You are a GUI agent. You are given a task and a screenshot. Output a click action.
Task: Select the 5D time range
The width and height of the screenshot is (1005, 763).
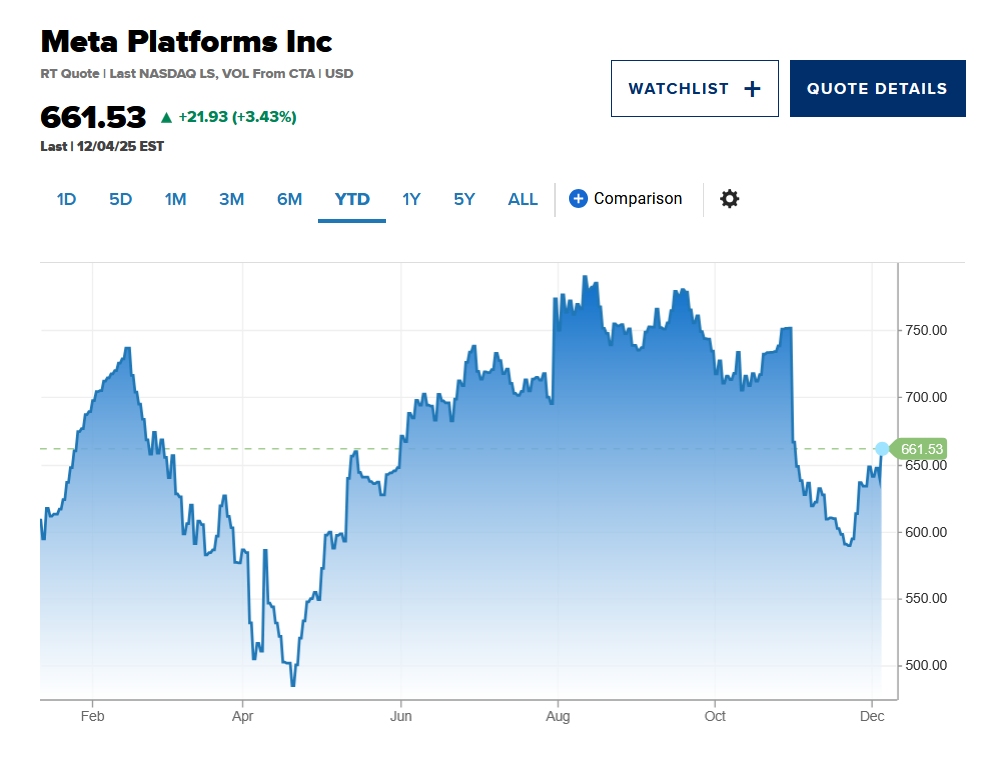pyautogui.click(x=120, y=199)
